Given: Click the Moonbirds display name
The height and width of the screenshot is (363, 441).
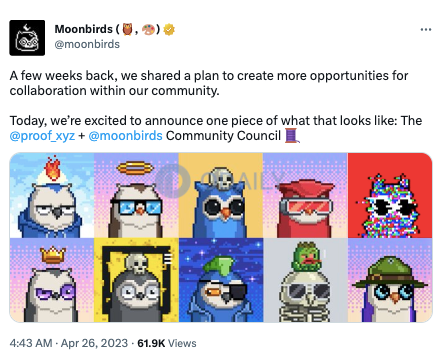Looking at the screenshot, I should coord(84,29).
